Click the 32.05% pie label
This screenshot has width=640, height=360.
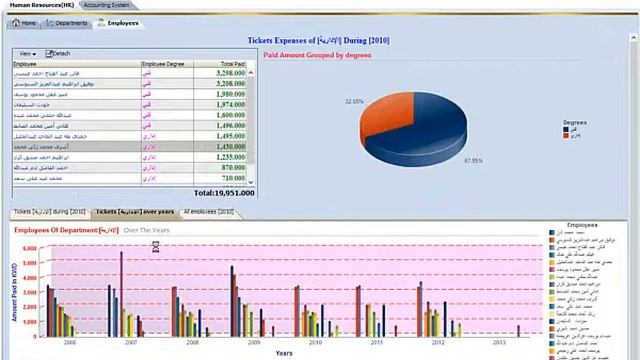(x=354, y=101)
